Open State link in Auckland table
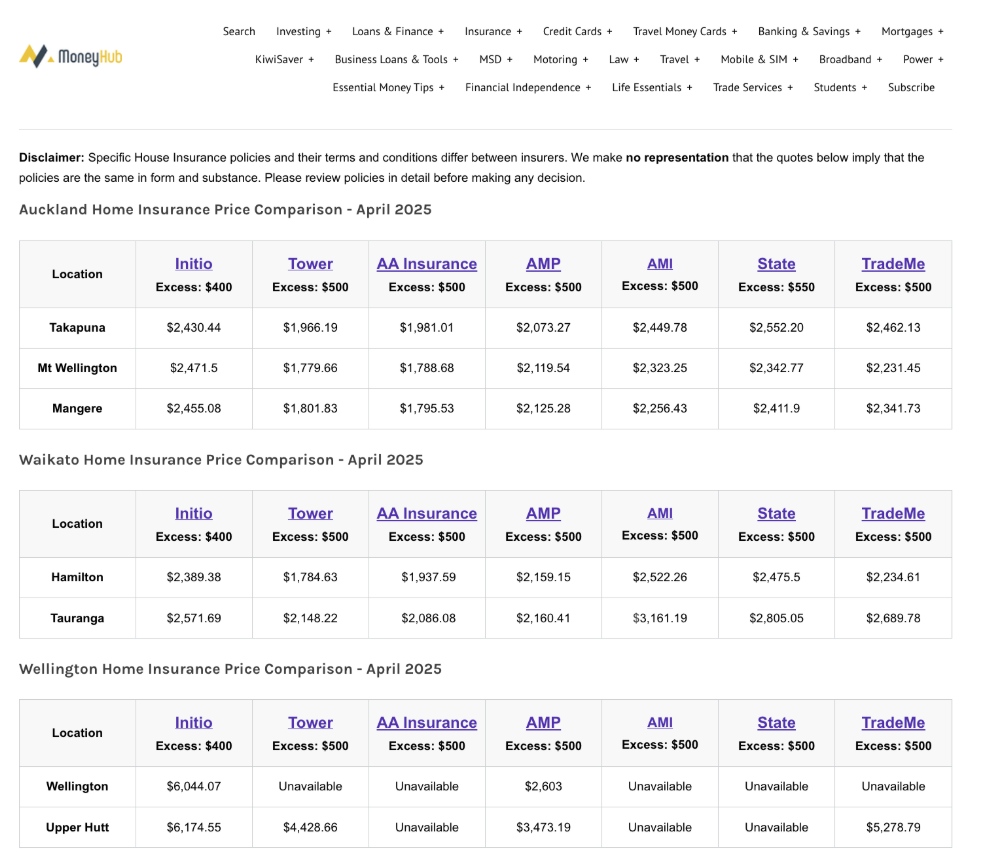 776,263
